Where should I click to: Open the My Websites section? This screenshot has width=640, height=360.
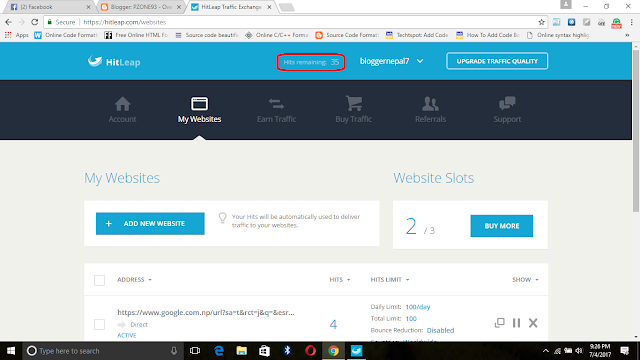(199, 110)
